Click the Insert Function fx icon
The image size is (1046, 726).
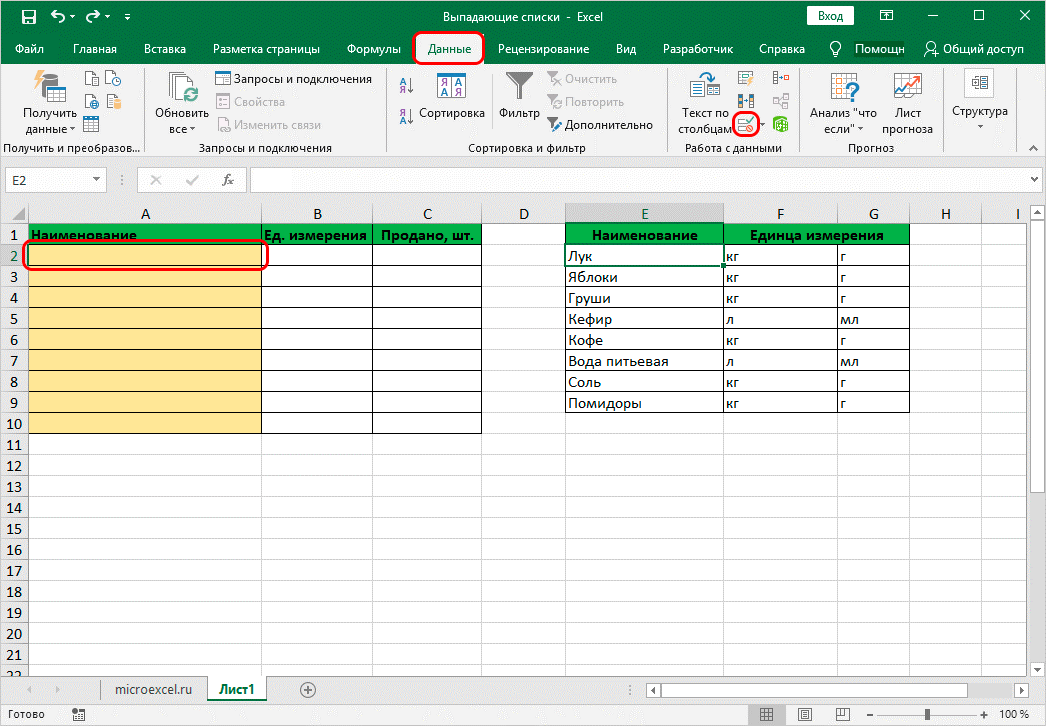click(228, 180)
